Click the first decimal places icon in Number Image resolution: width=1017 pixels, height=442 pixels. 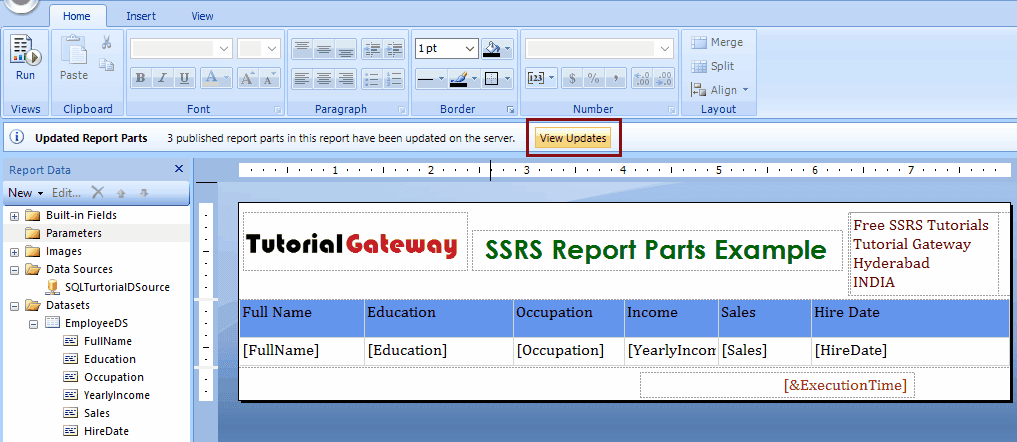coord(642,79)
